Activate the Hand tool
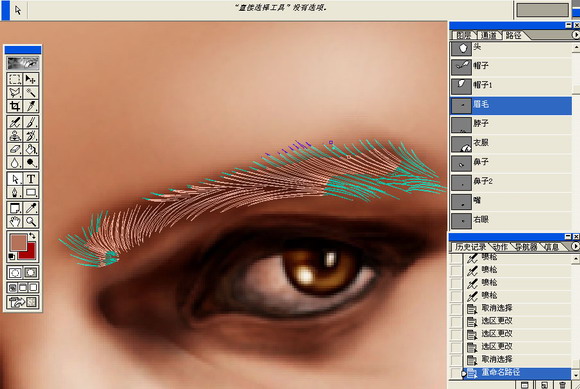 15,221
